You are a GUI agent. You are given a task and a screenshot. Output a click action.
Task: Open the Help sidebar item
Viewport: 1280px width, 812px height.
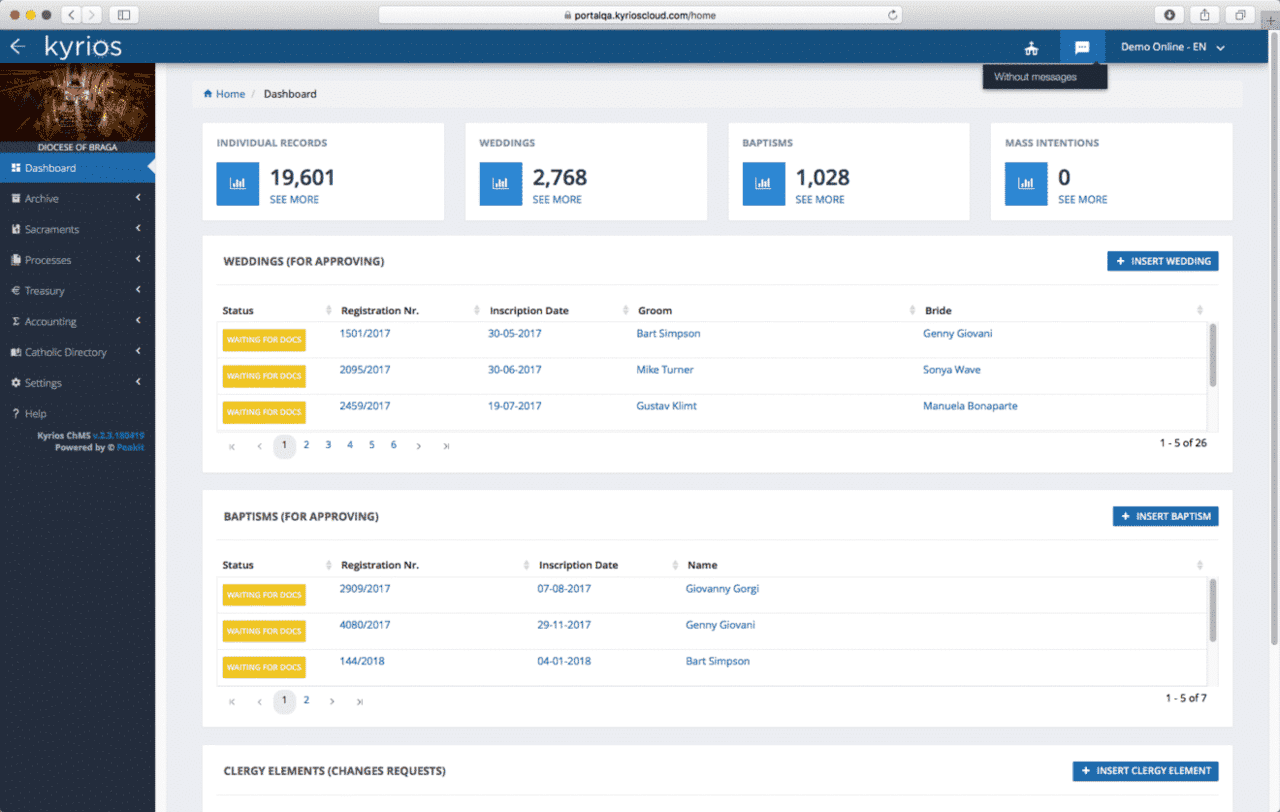click(x=35, y=414)
